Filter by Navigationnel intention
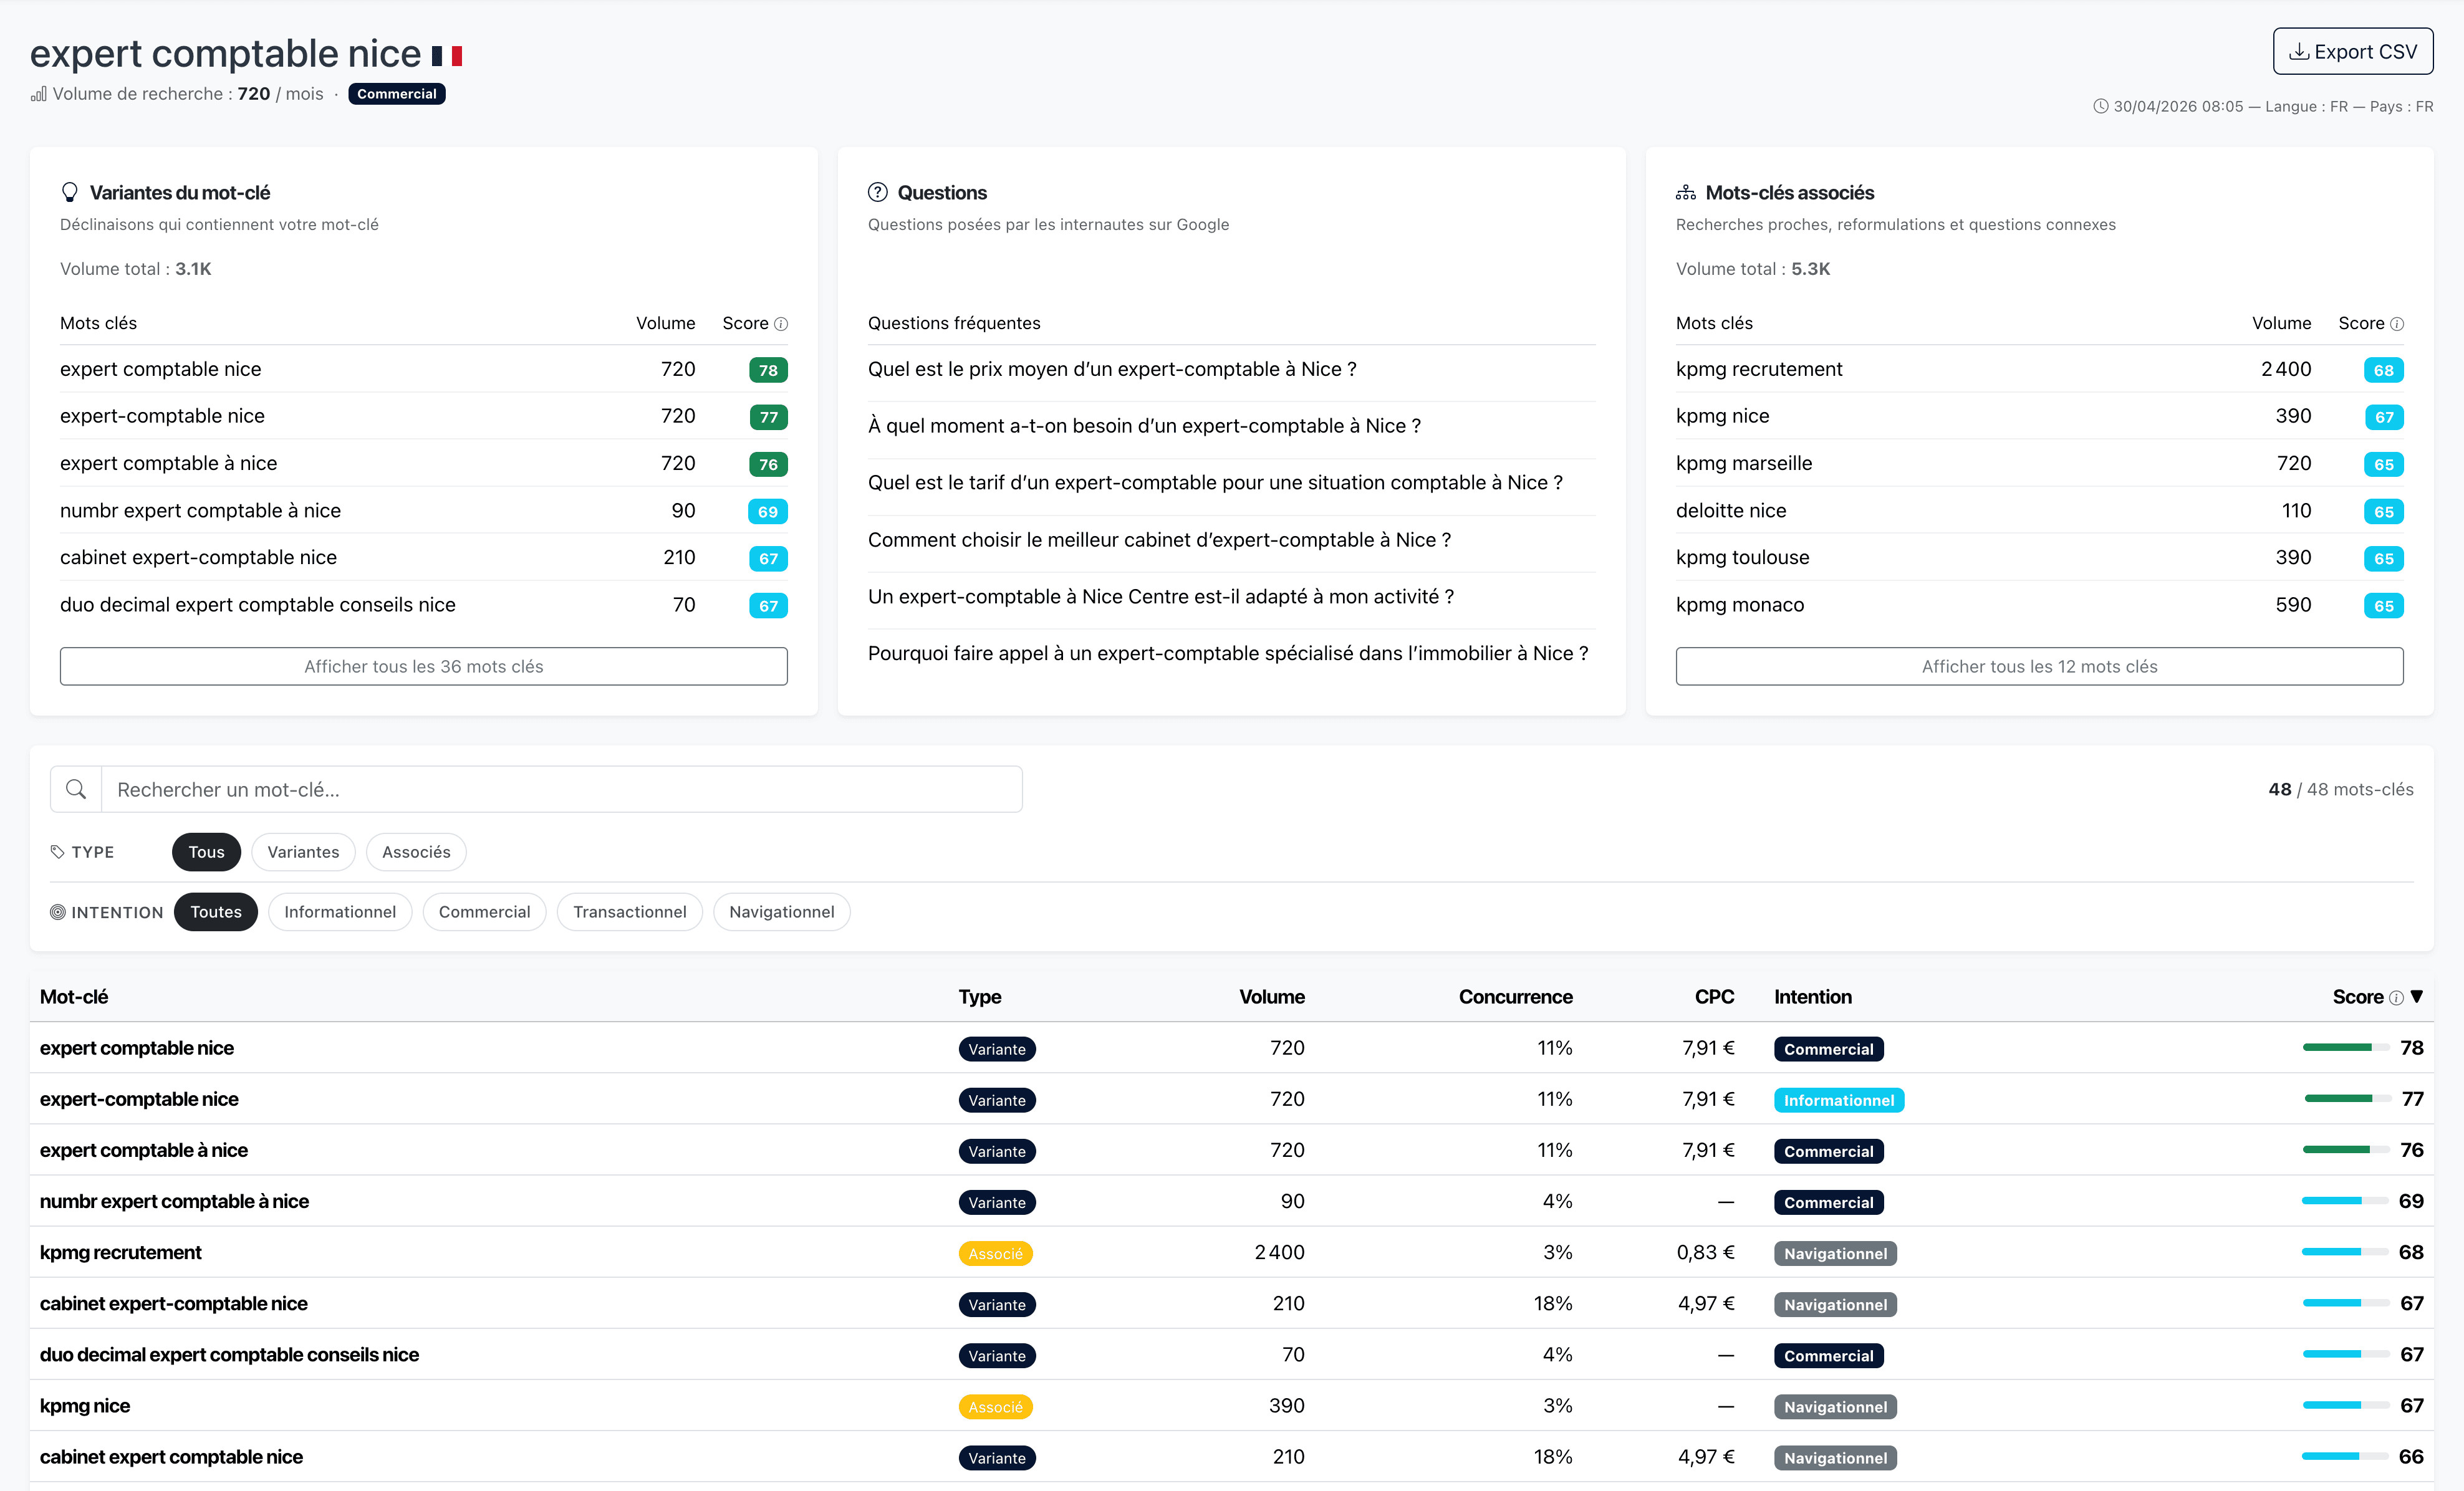This screenshot has height=1491, width=2464. 781,912
